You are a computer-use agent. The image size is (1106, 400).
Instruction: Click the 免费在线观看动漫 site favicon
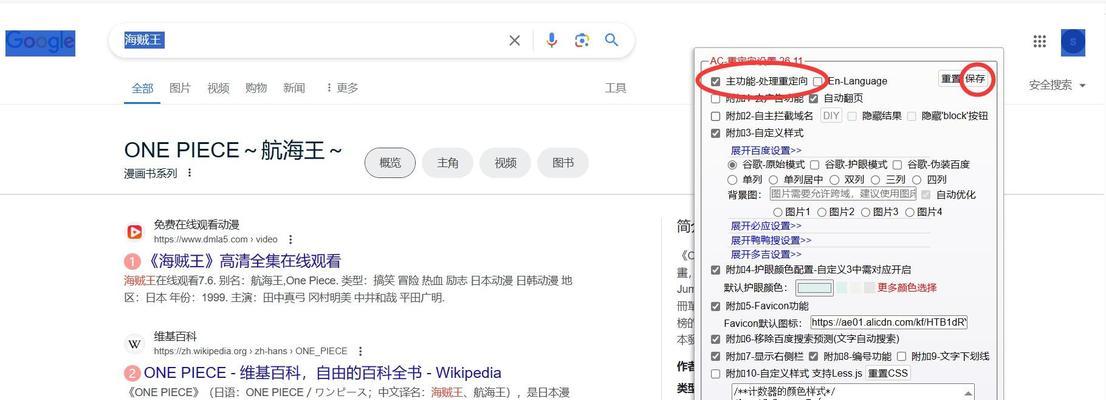(x=134, y=231)
